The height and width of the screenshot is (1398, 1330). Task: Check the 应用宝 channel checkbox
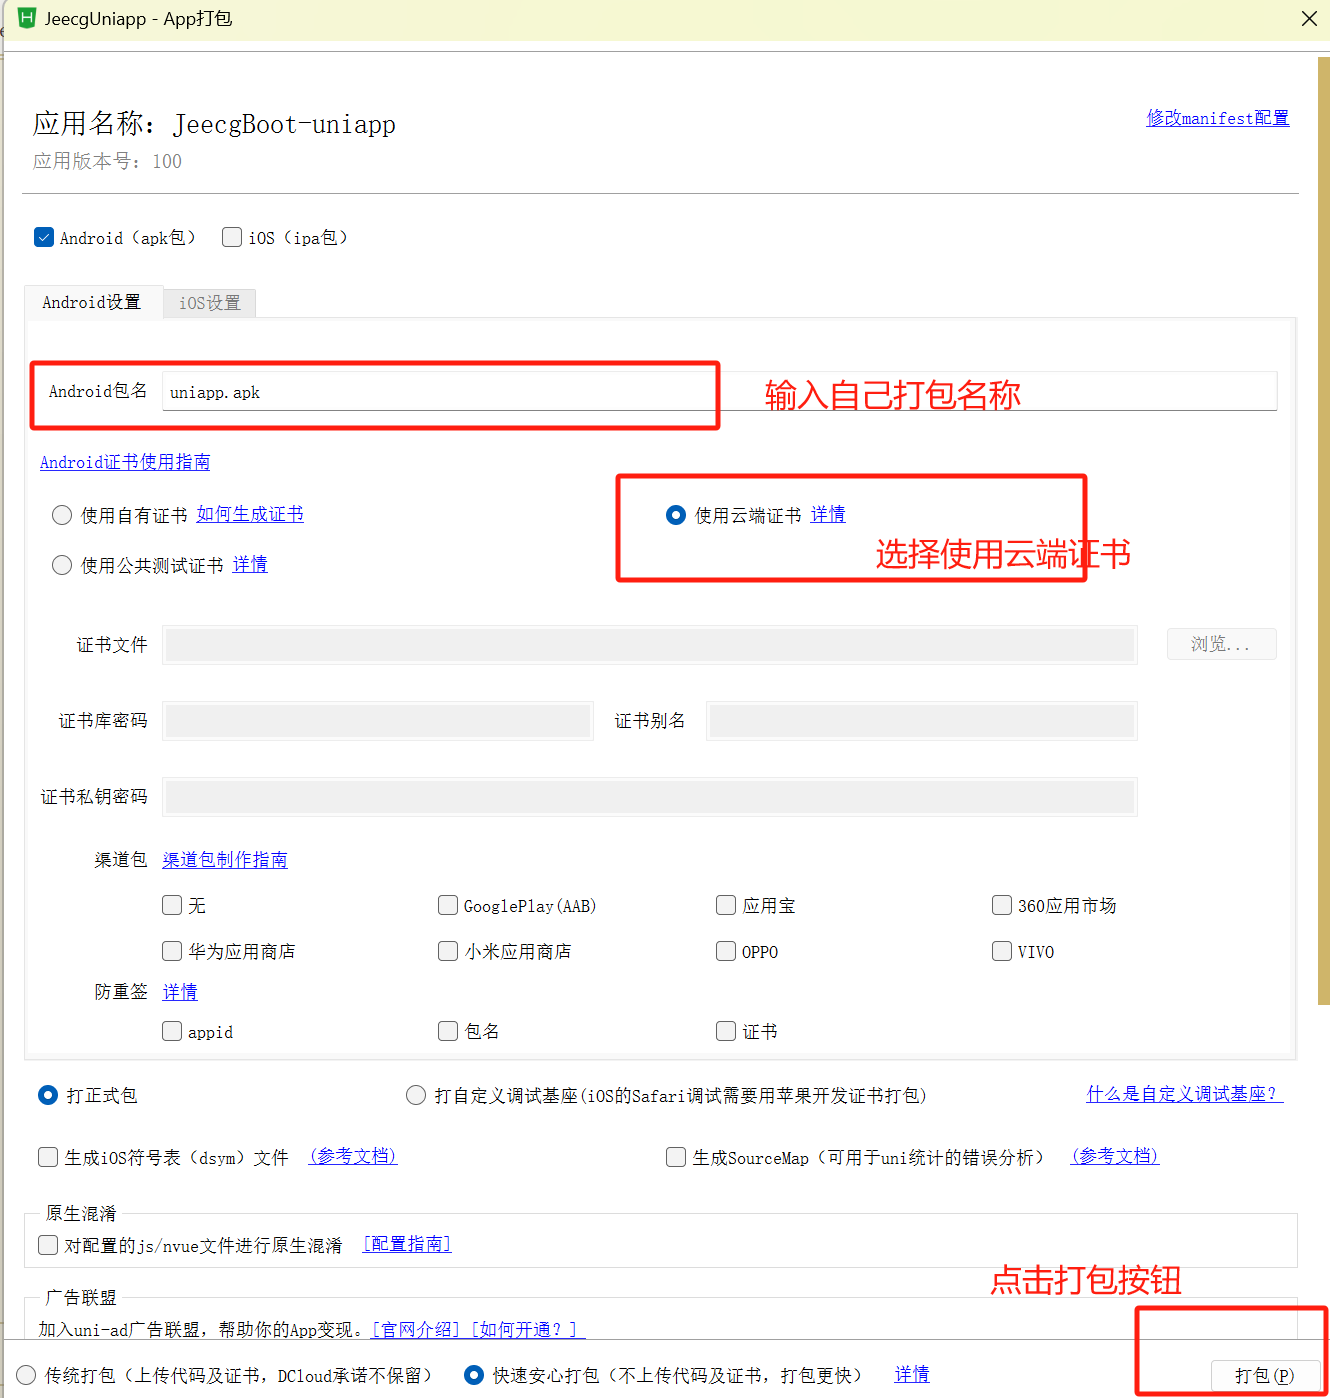click(726, 905)
